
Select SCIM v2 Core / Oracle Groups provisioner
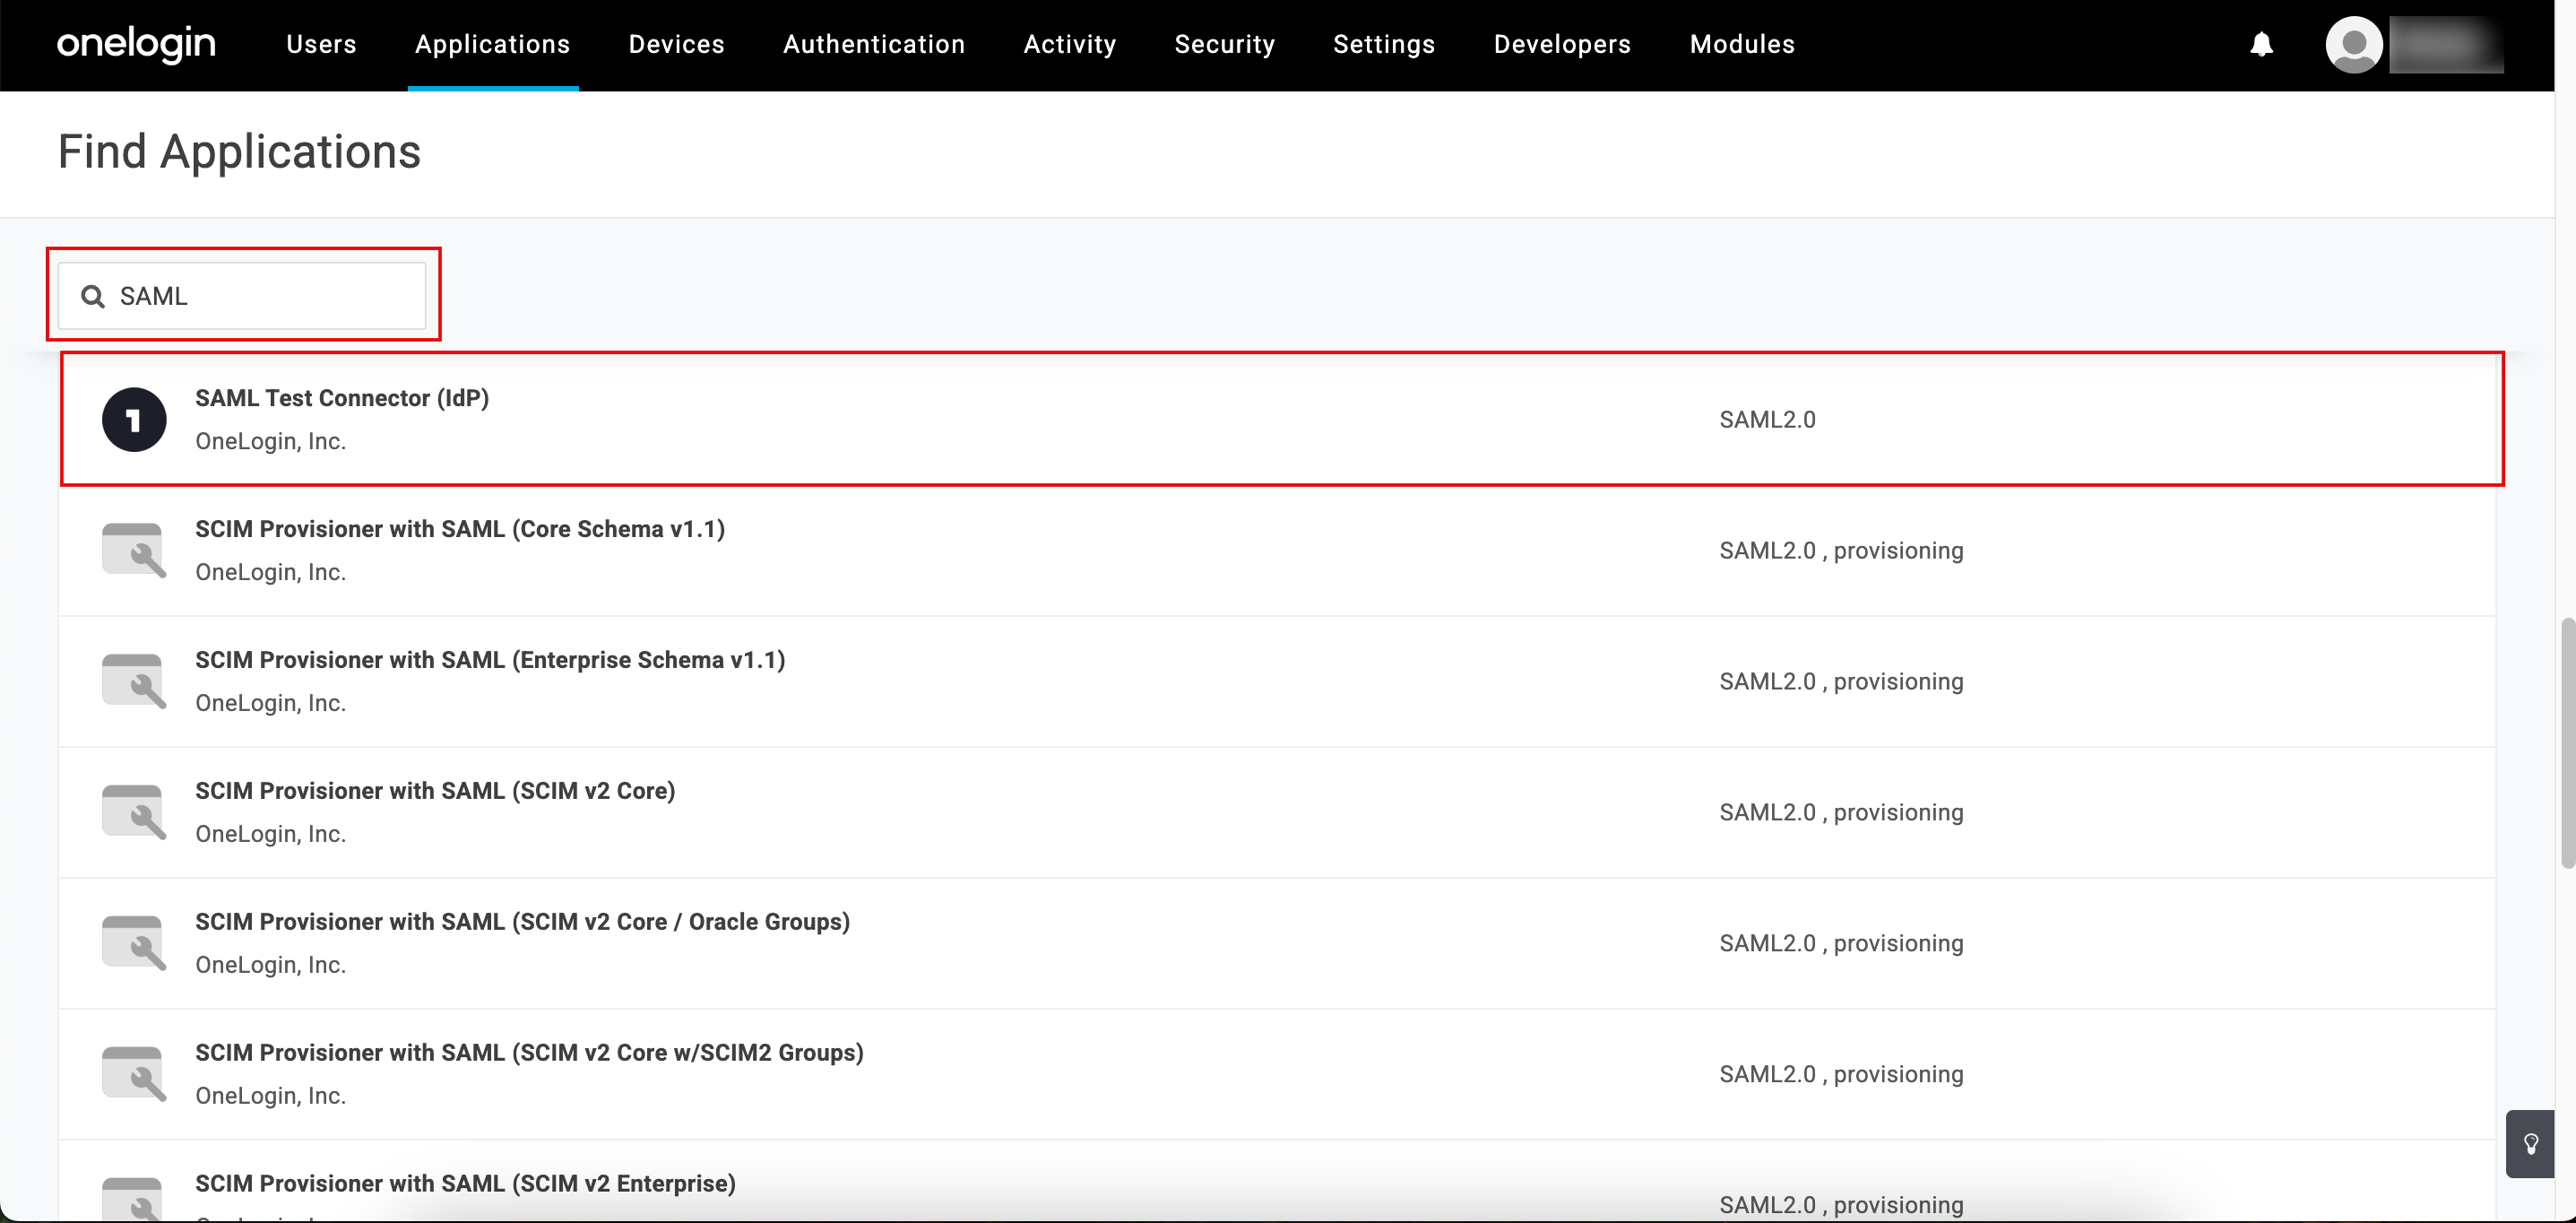[x=522, y=922]
